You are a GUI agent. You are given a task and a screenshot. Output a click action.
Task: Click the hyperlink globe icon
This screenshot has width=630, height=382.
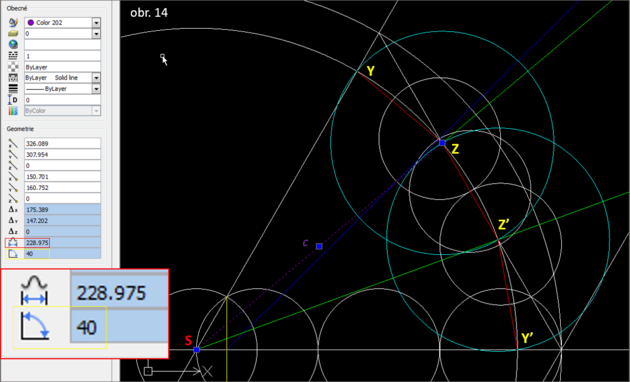coord(13,45)
